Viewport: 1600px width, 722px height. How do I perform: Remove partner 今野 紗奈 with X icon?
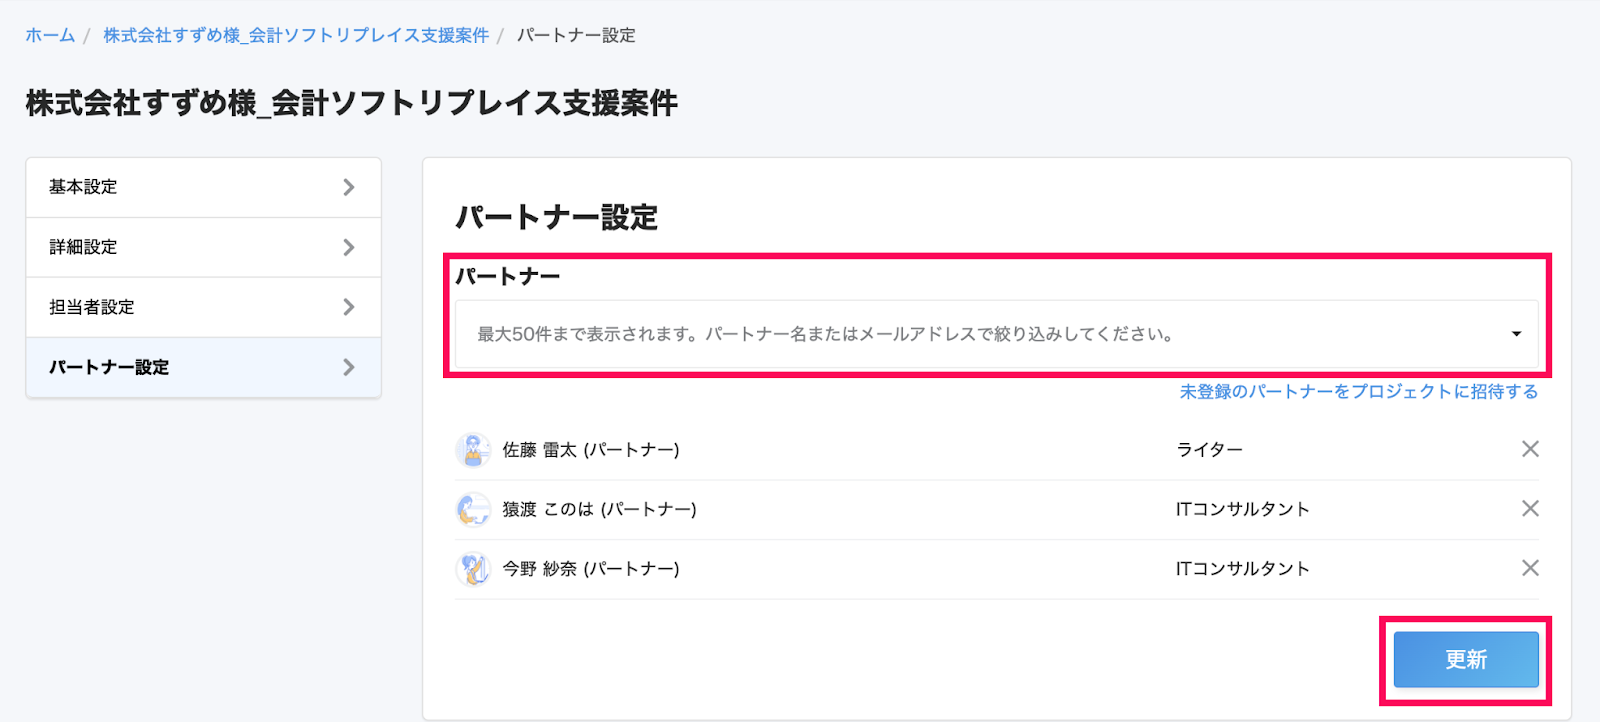(1530, 568)
